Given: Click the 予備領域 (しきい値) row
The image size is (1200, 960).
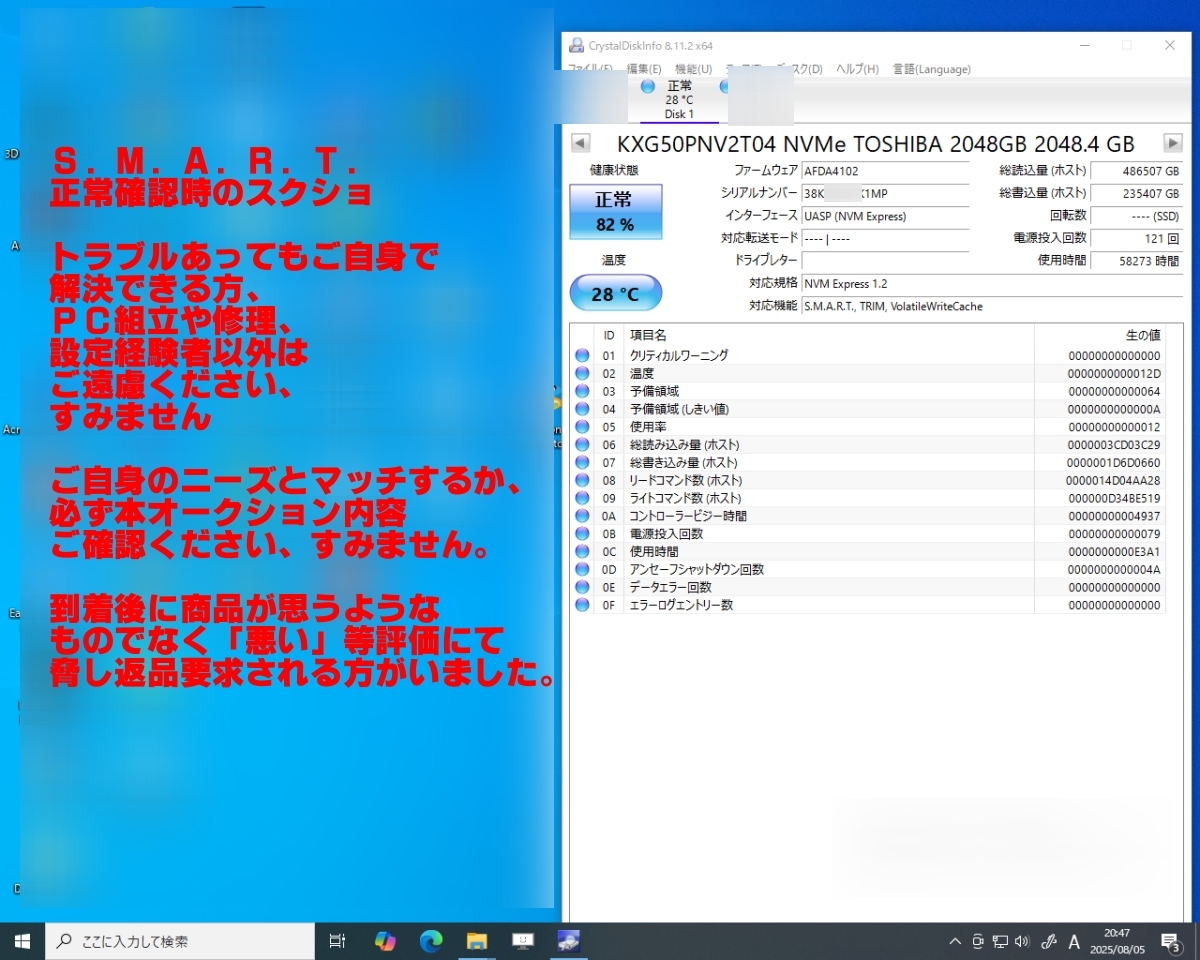Looking at the screenshot, I should coord(867,409).
